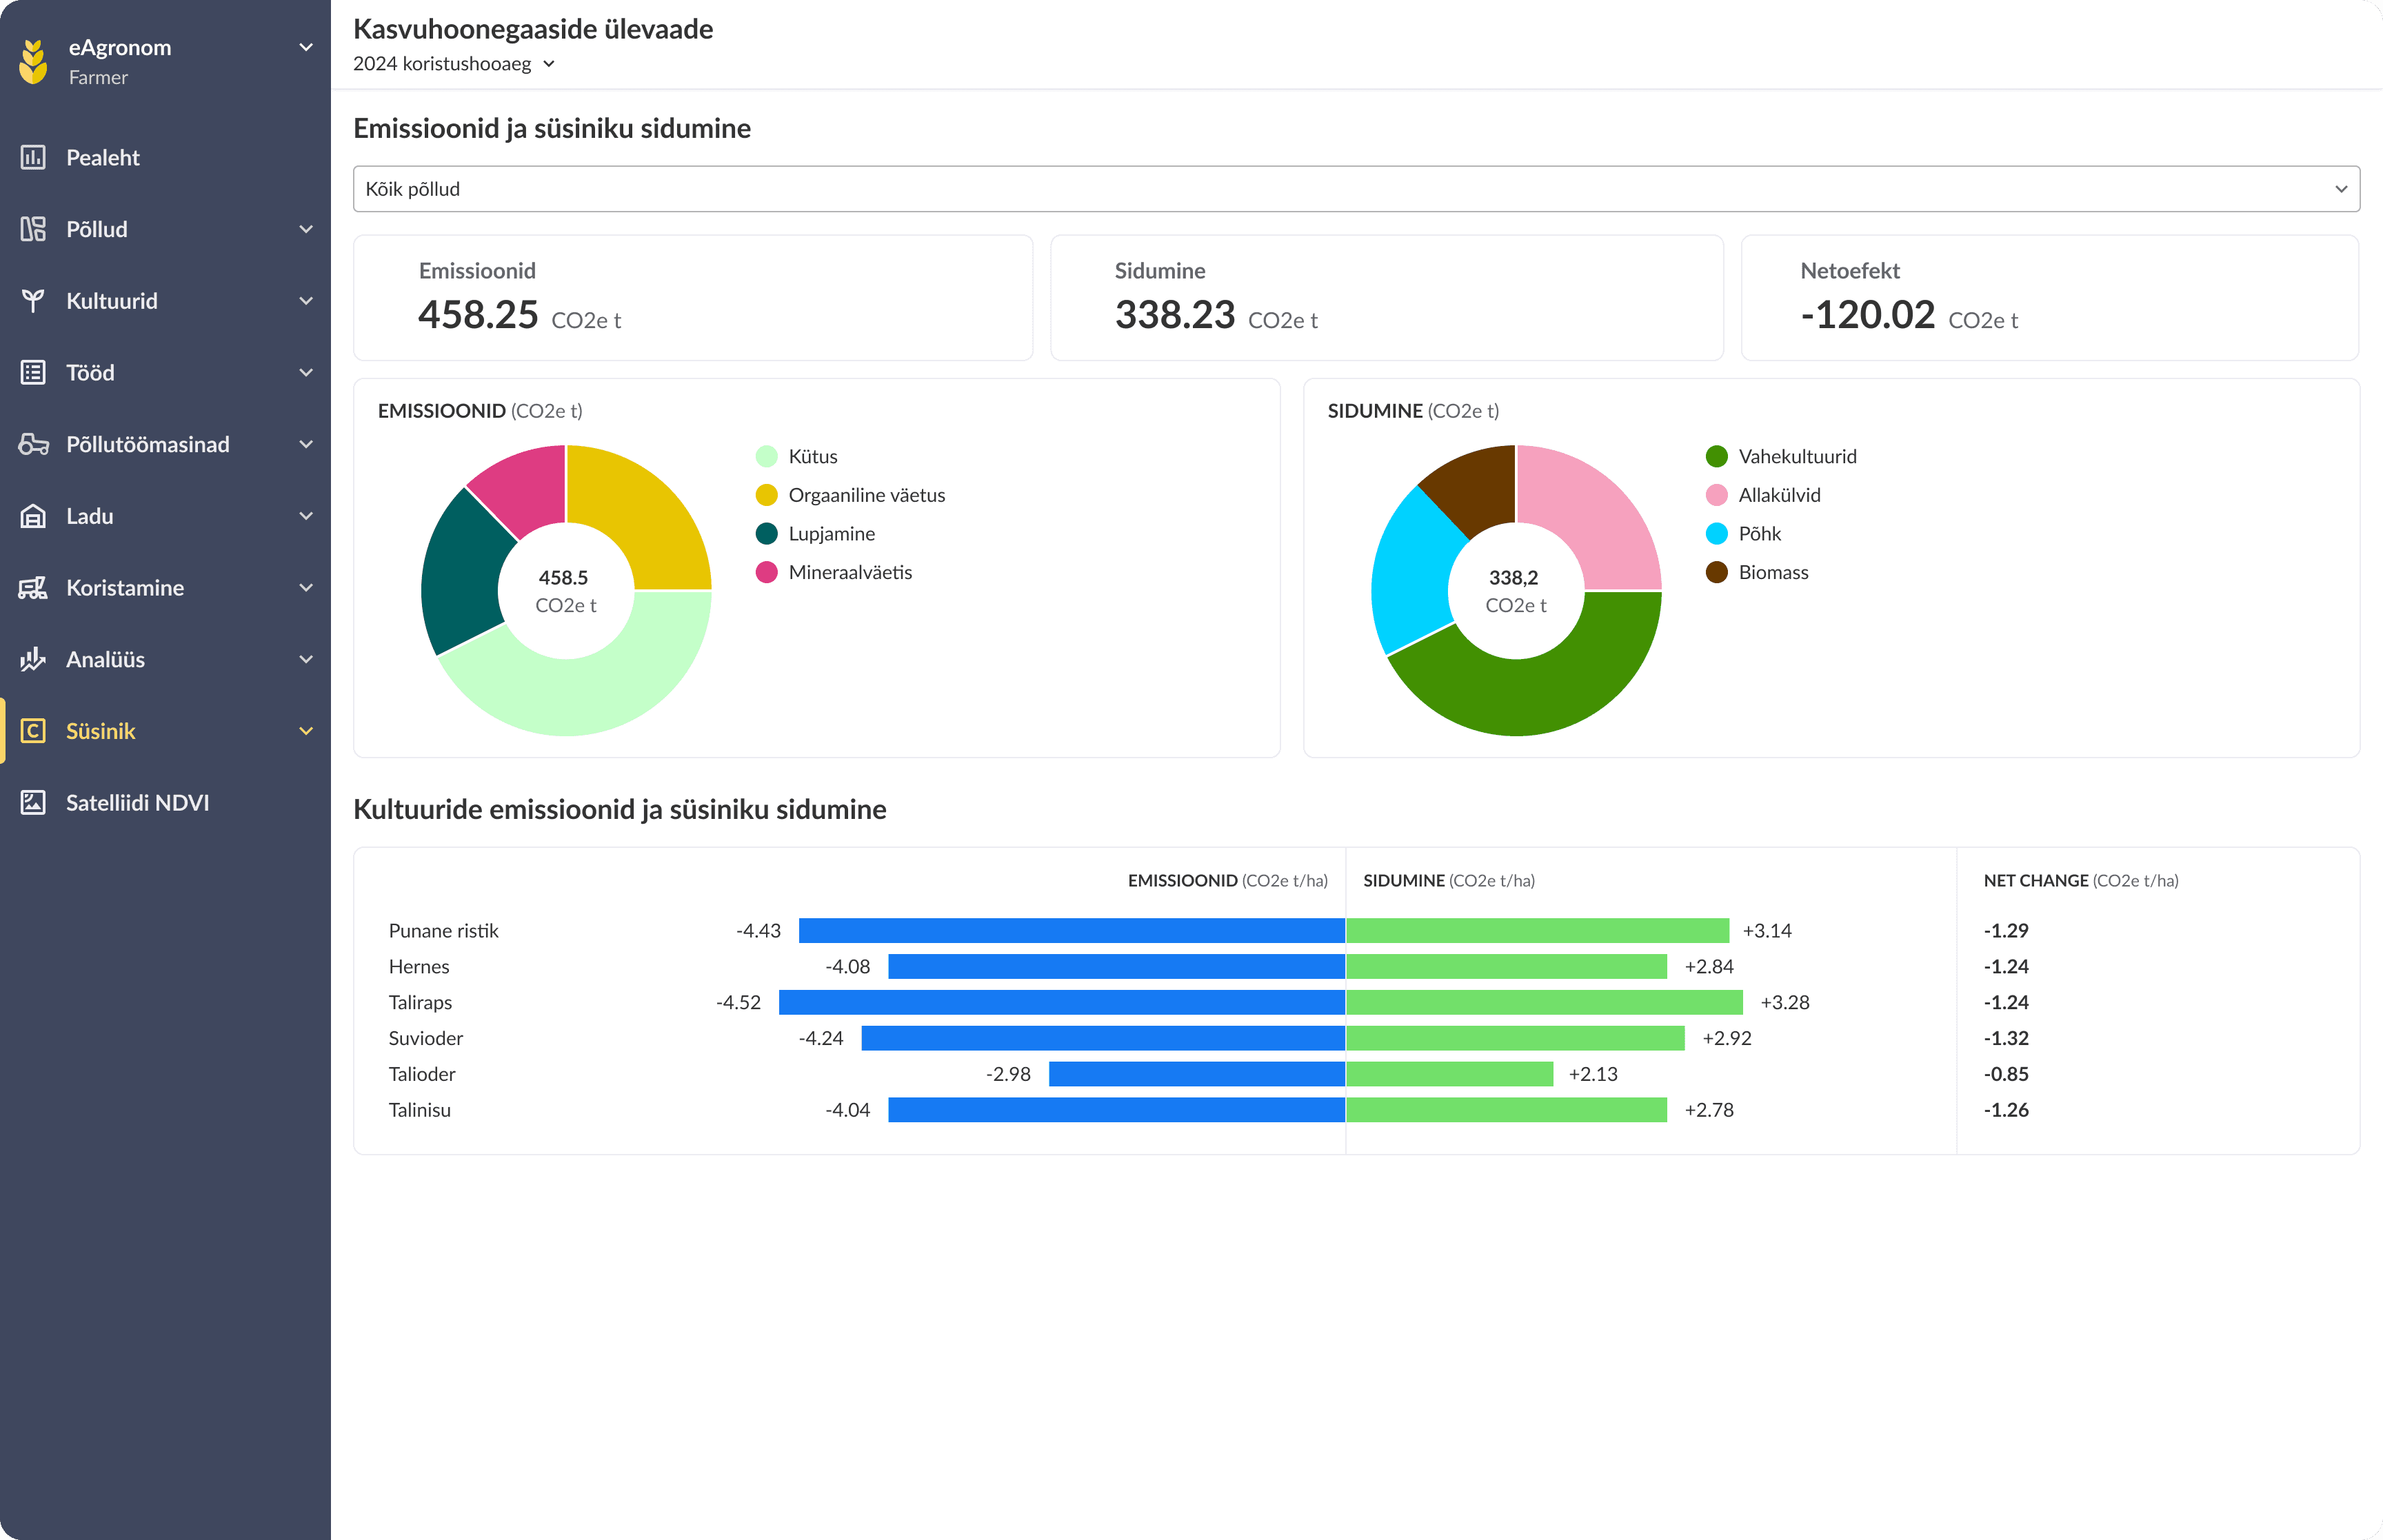Click the Põhk cyan color swatch
Screen dimensions: 2383x1540
point(1716,534)
